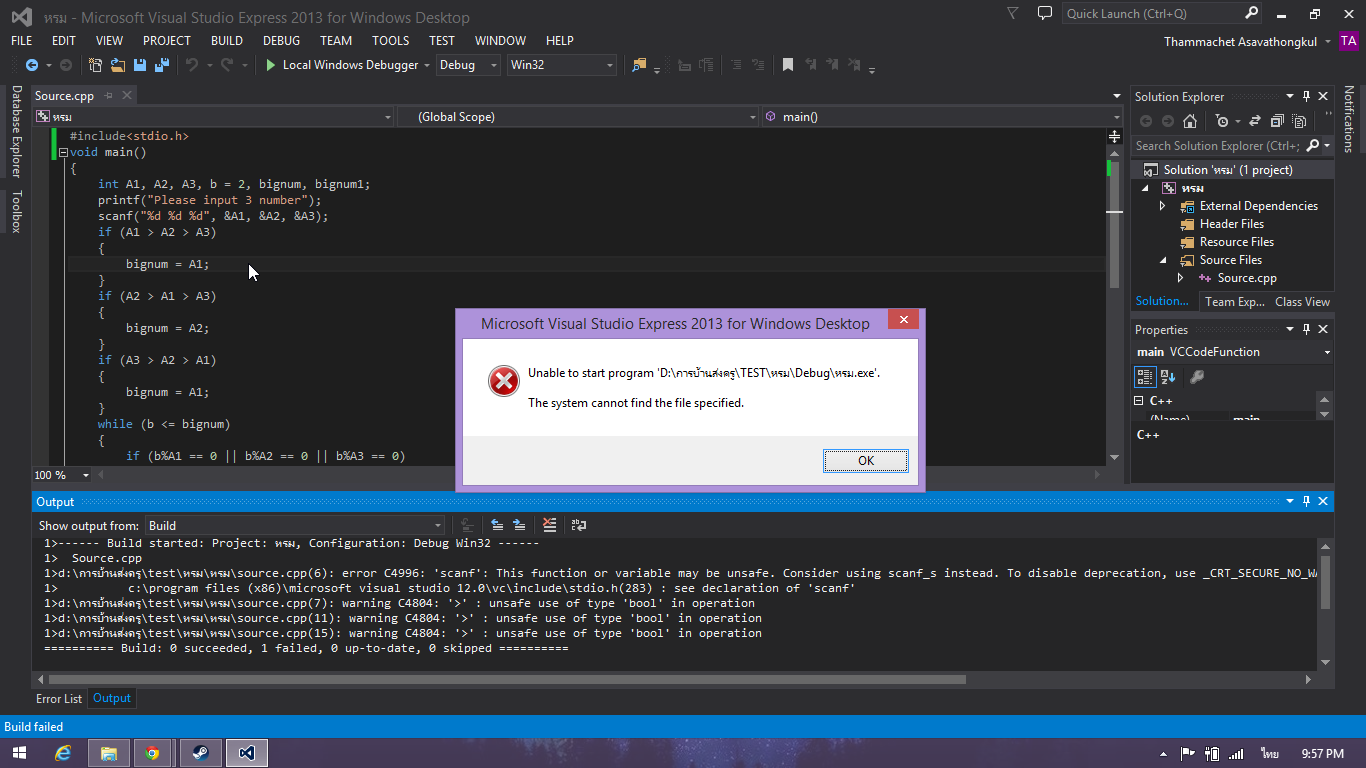1366x768 pixels.
Task: Open the Notifications side tab
Action: pos(1348,119)
